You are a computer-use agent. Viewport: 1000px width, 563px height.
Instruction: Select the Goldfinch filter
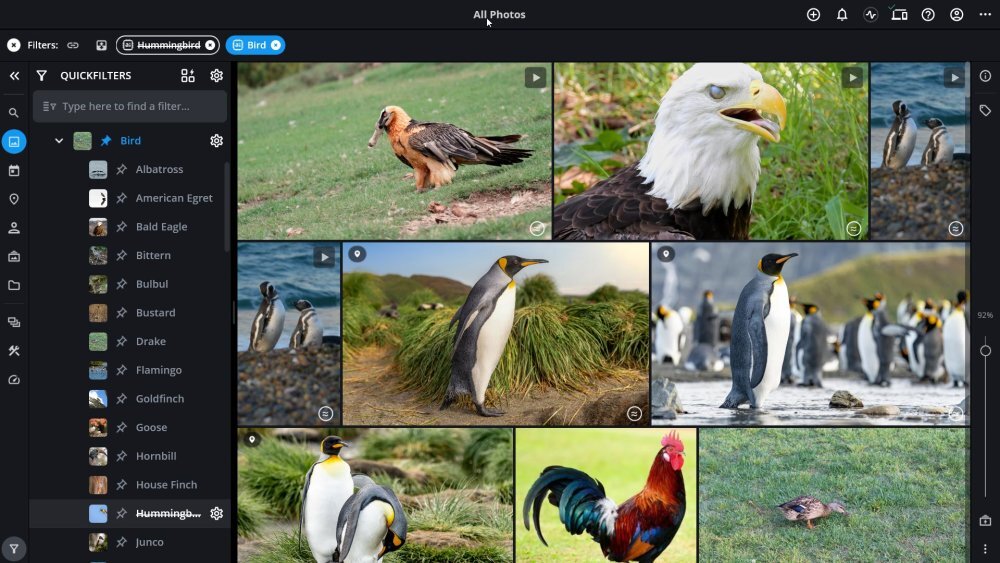coord(160,399)
